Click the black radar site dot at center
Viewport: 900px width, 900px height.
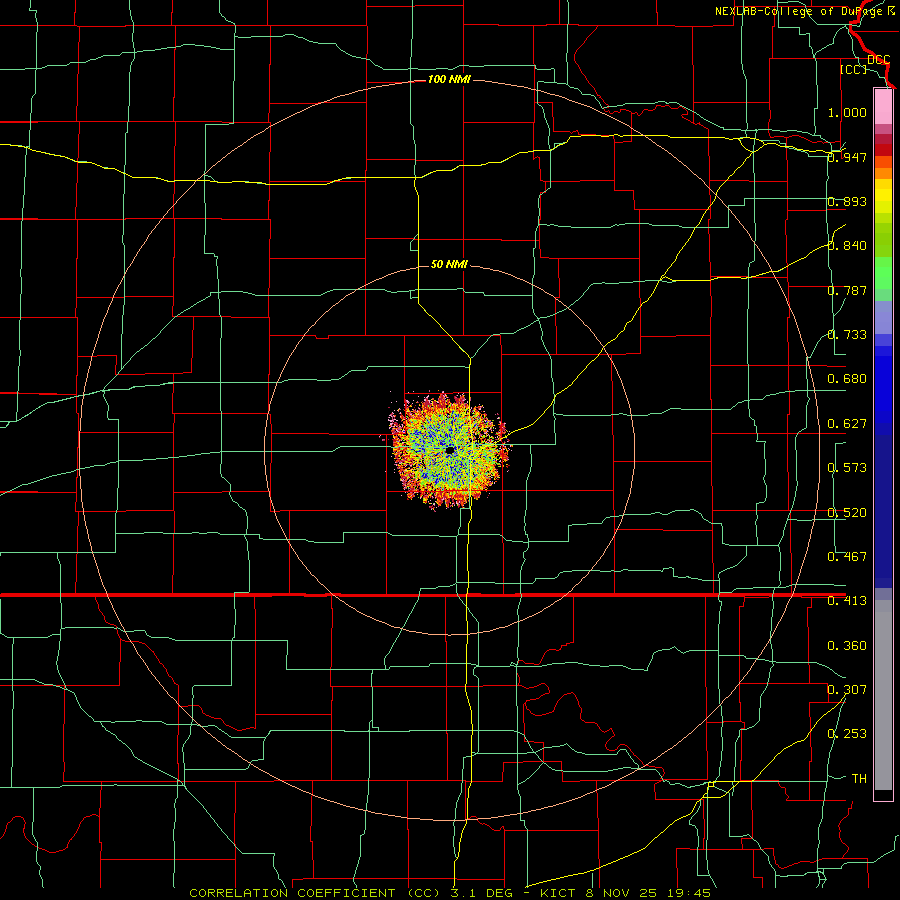click(x=450, y=450)
